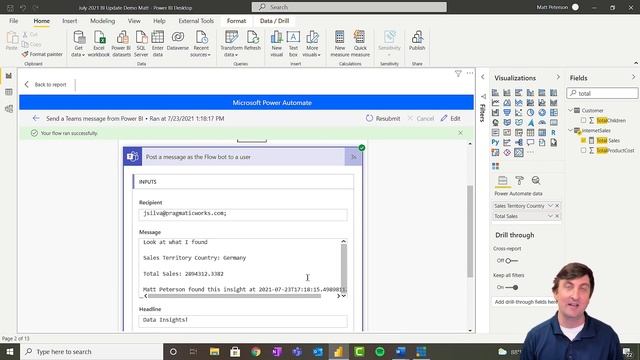Pick the Gauge visual
This screenshot has height=360, width=640.
point(542,122)
